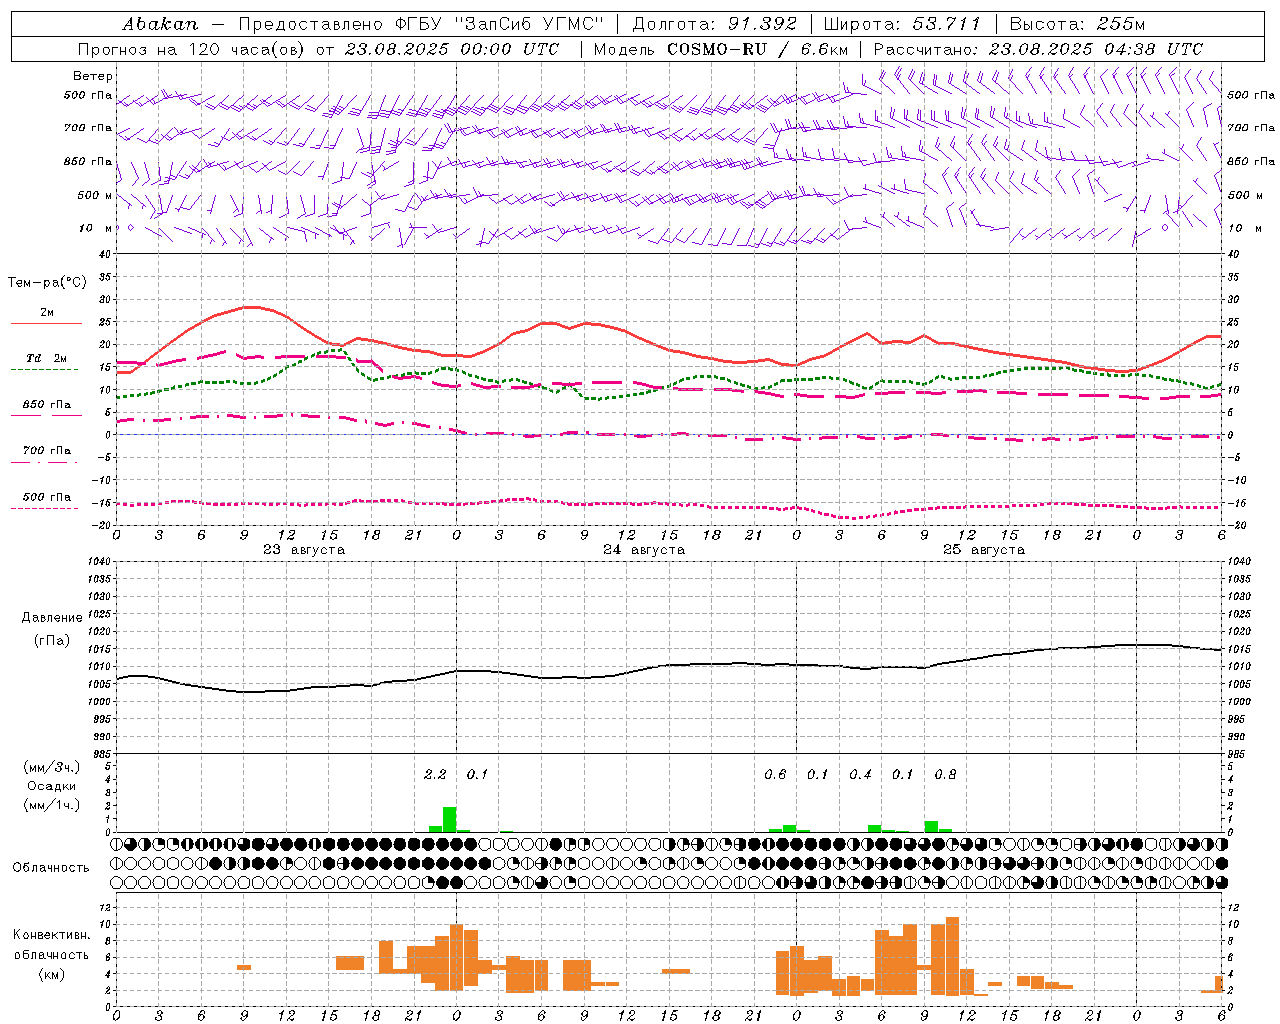Click the Высота: 255м value
This screenshot has height=1024, width=1280.
tap(1077, 24)
